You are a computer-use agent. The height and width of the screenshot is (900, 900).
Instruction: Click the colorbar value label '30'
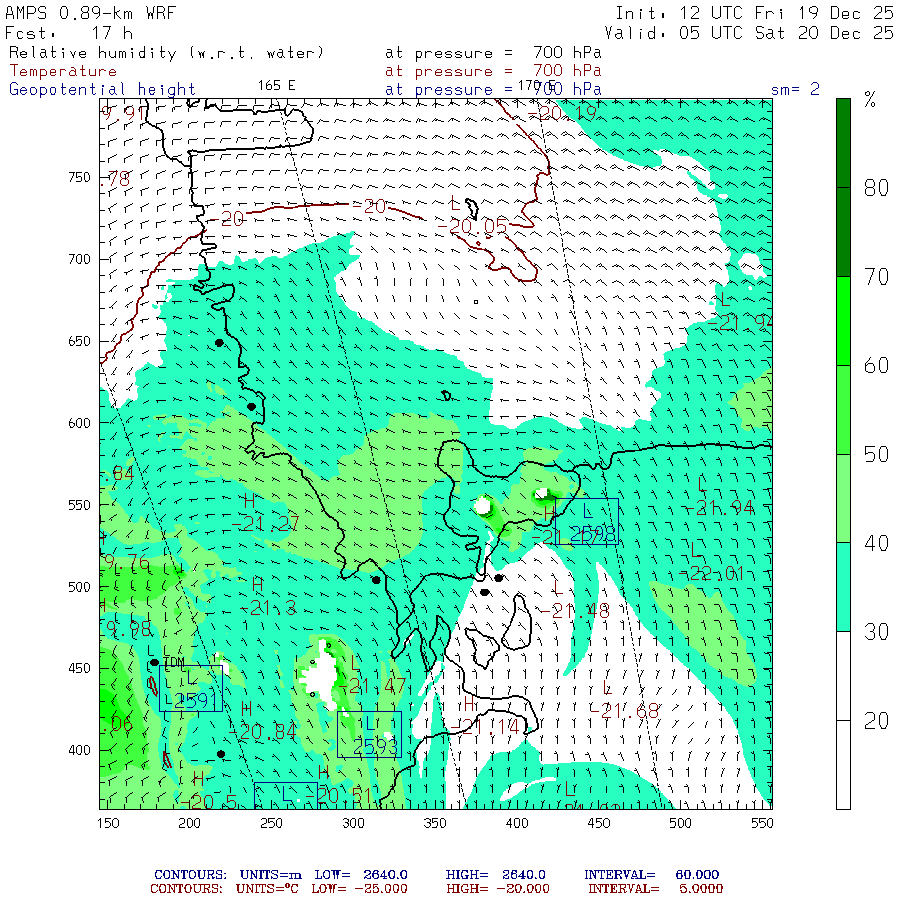click(876, 632)
